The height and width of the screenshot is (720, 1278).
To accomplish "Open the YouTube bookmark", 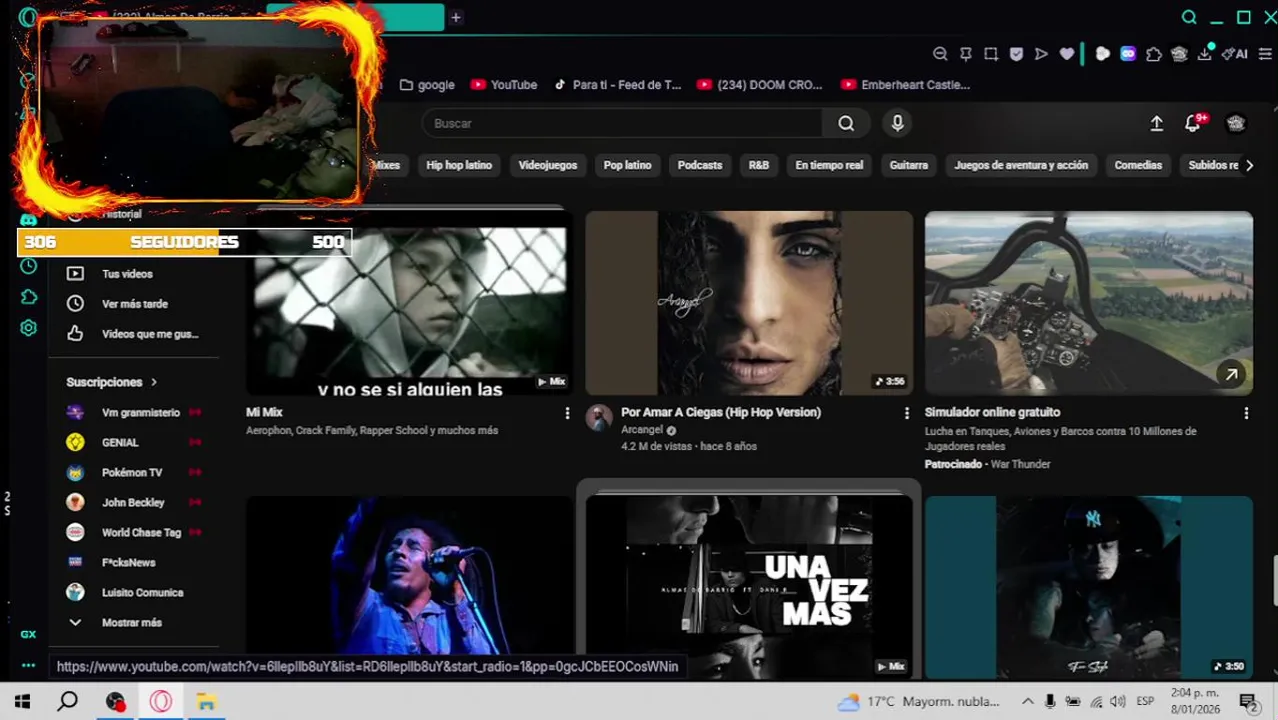I will click(x=504, y=85).
